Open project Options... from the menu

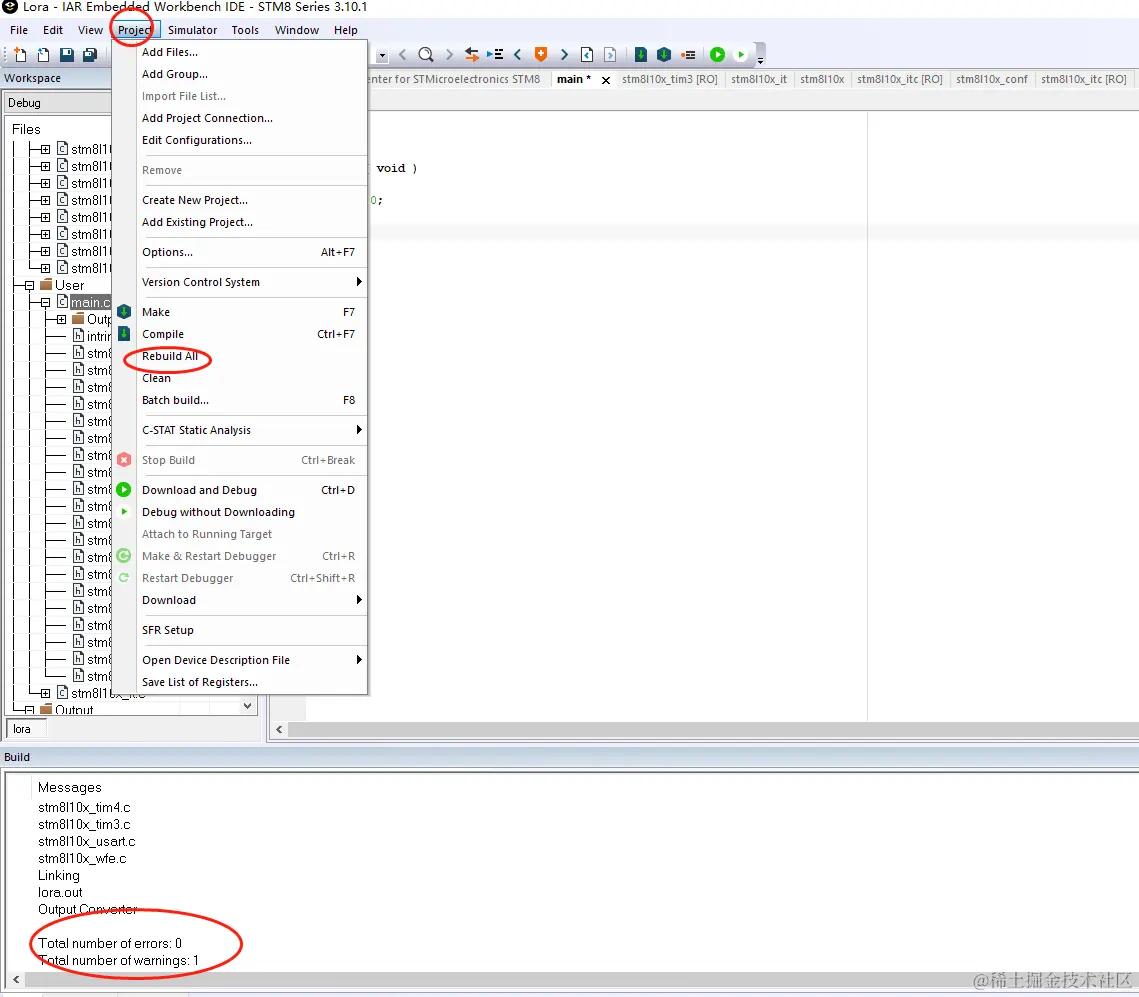tap(252, 252)
